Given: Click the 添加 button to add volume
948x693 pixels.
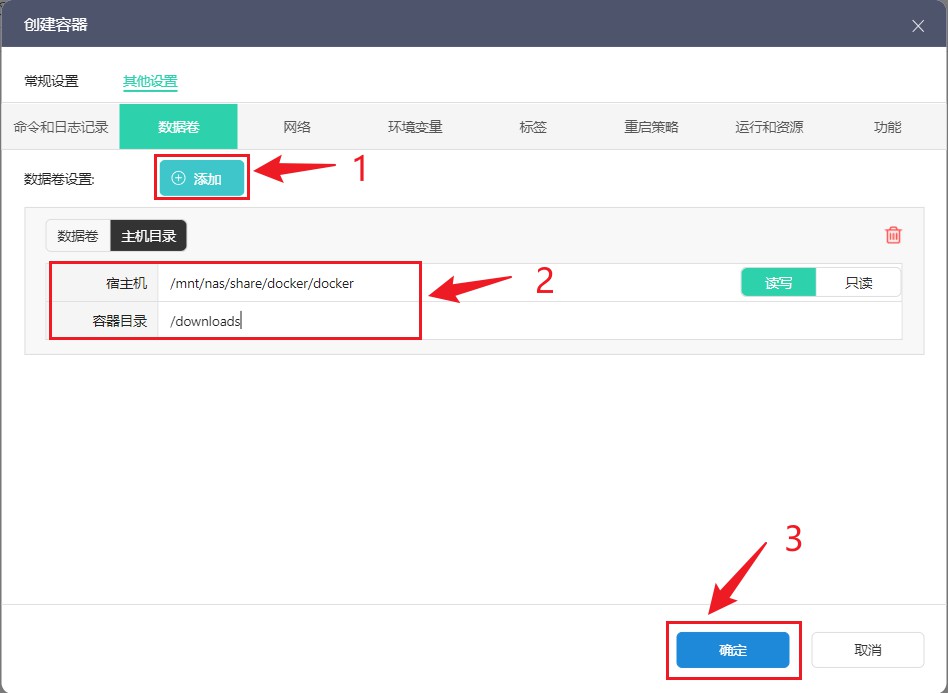Looking at the screenshot, I should 202,179.
